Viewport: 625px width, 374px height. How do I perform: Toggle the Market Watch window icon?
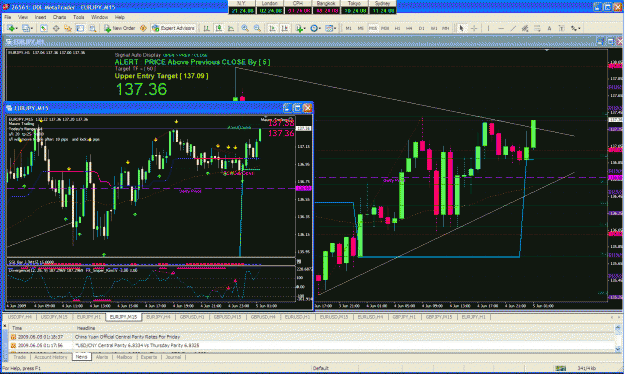pyautogui.click(x=44, y=28)
